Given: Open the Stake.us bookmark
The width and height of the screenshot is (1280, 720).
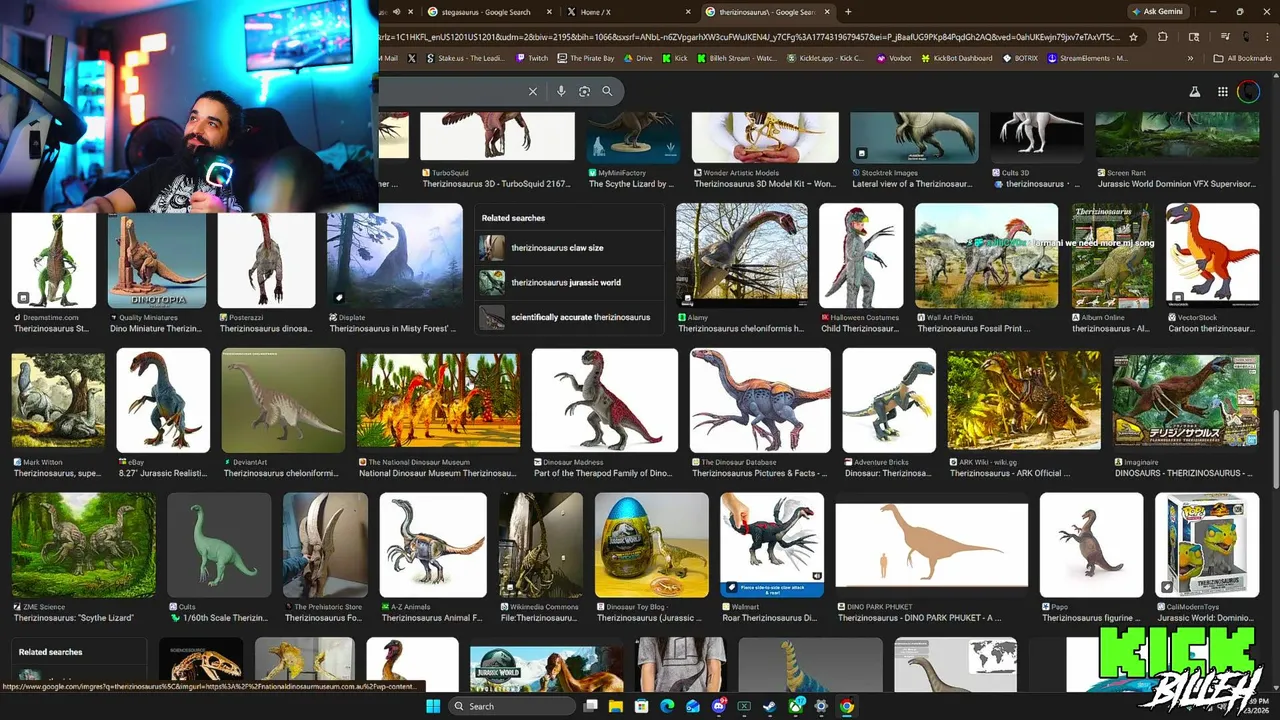Looking at the screenshot, I should coord(465,58).
